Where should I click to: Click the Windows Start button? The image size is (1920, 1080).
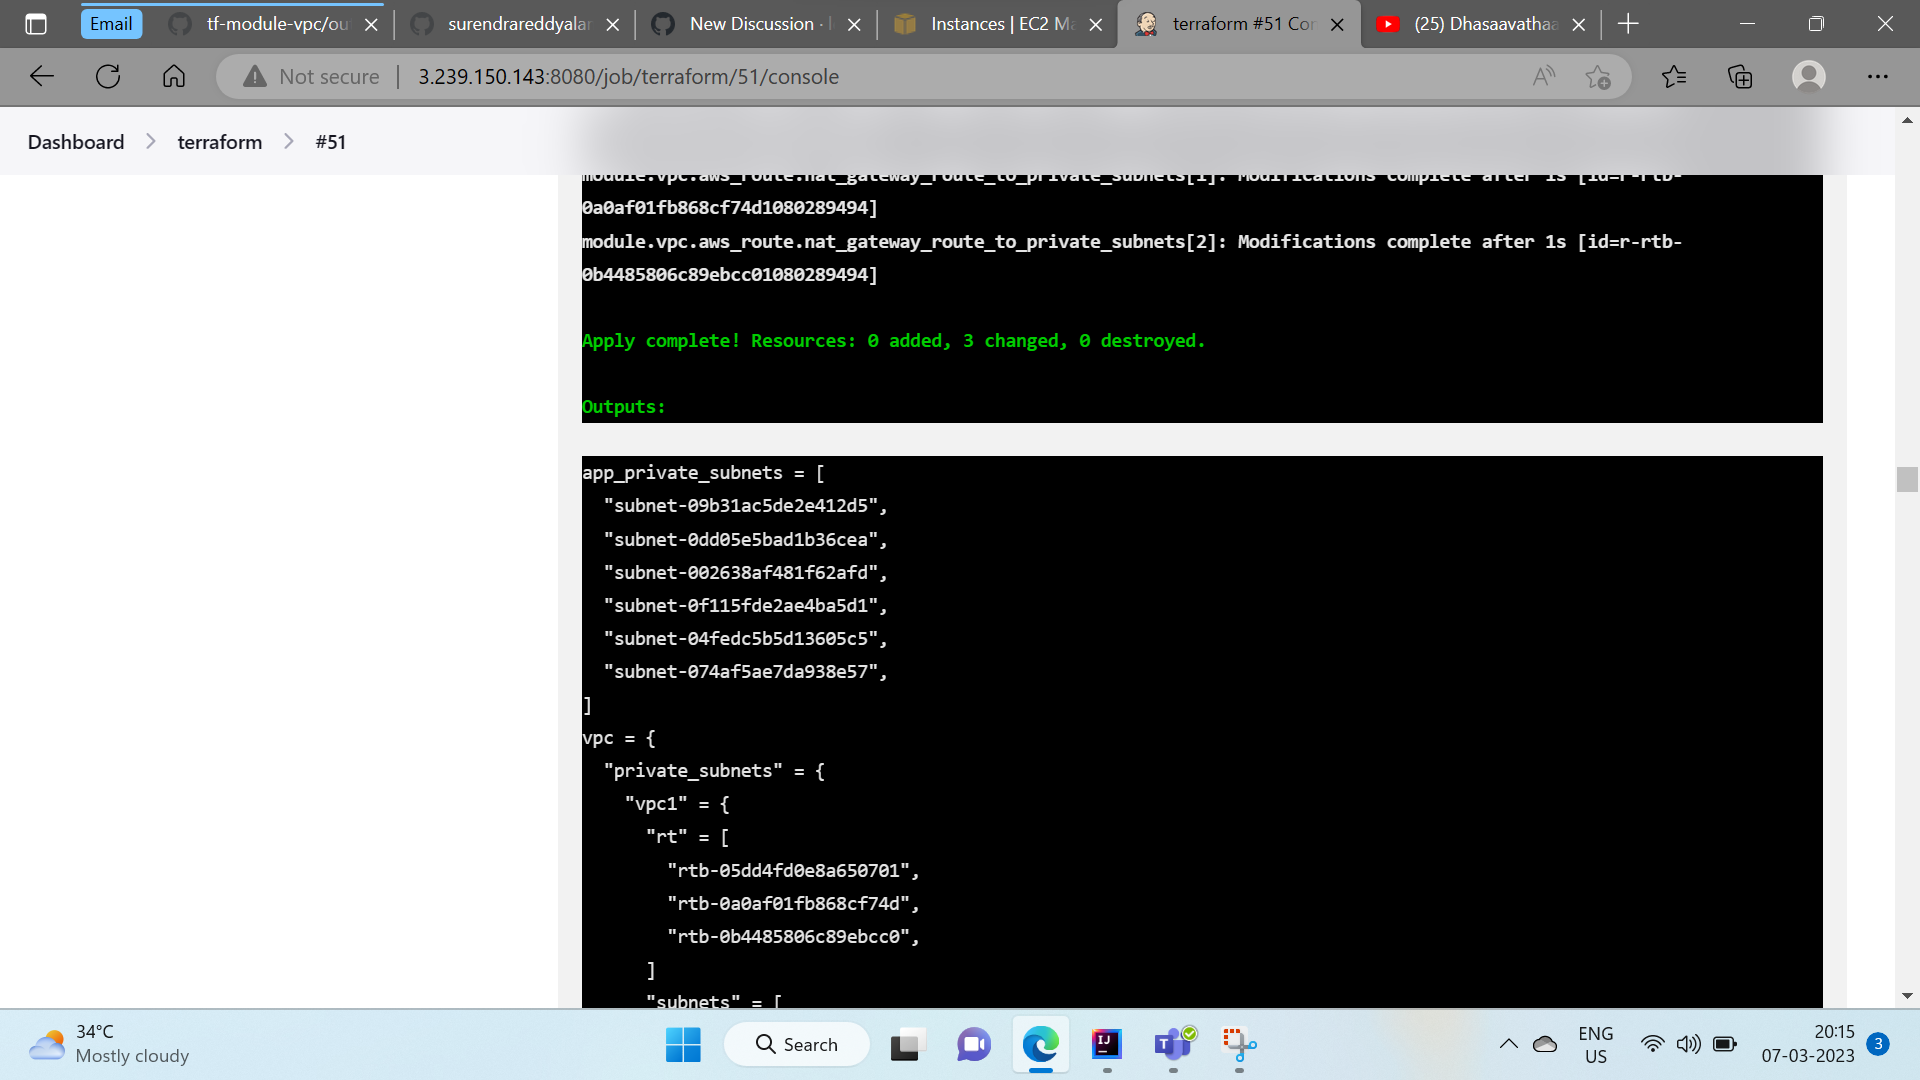(683, 1044)
